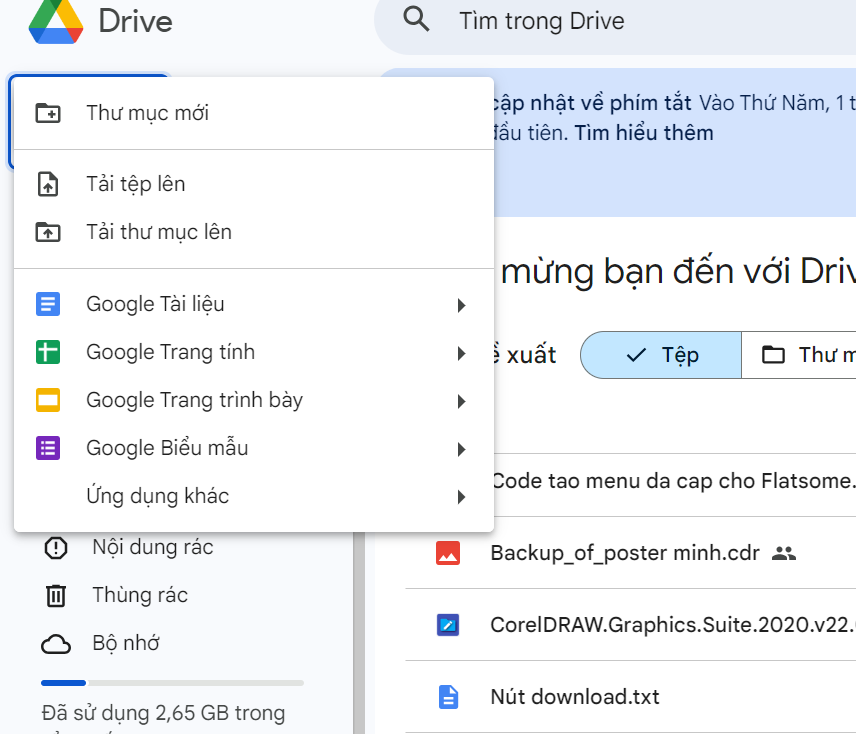Open Thùng rác in the sidebar
Viewport: 856px width, 734px height.
(140, 595)
